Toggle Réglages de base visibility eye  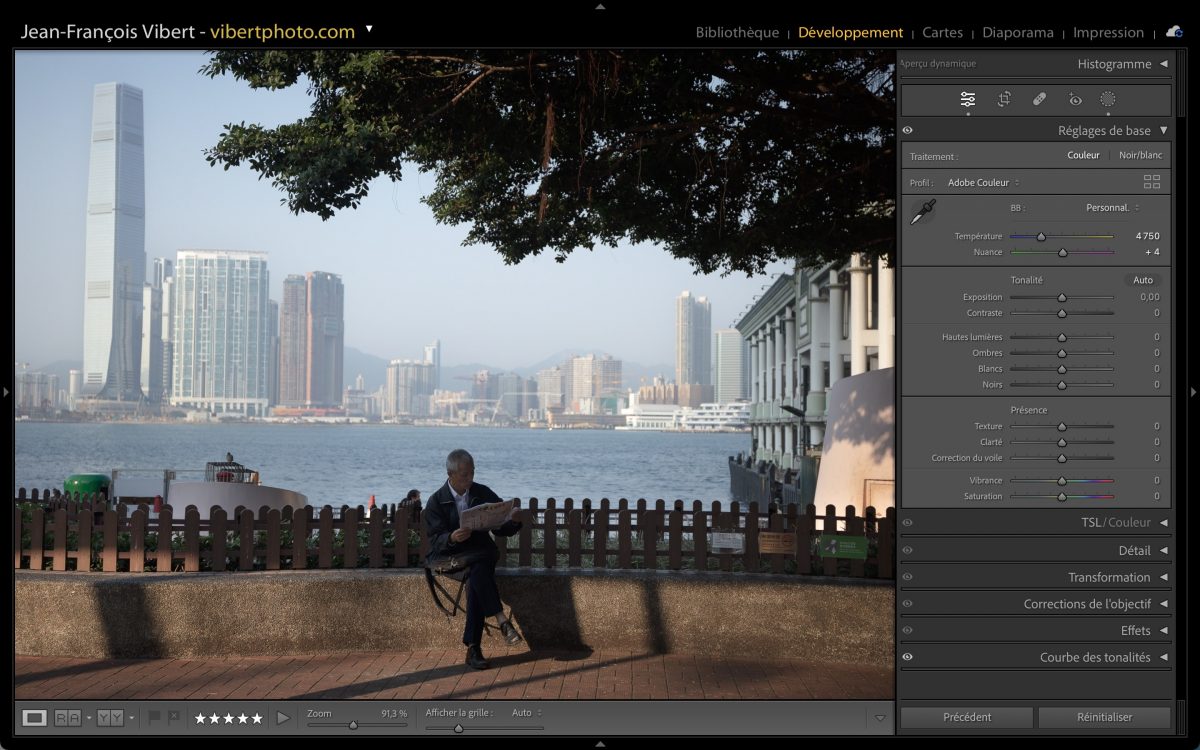(908, 131)
